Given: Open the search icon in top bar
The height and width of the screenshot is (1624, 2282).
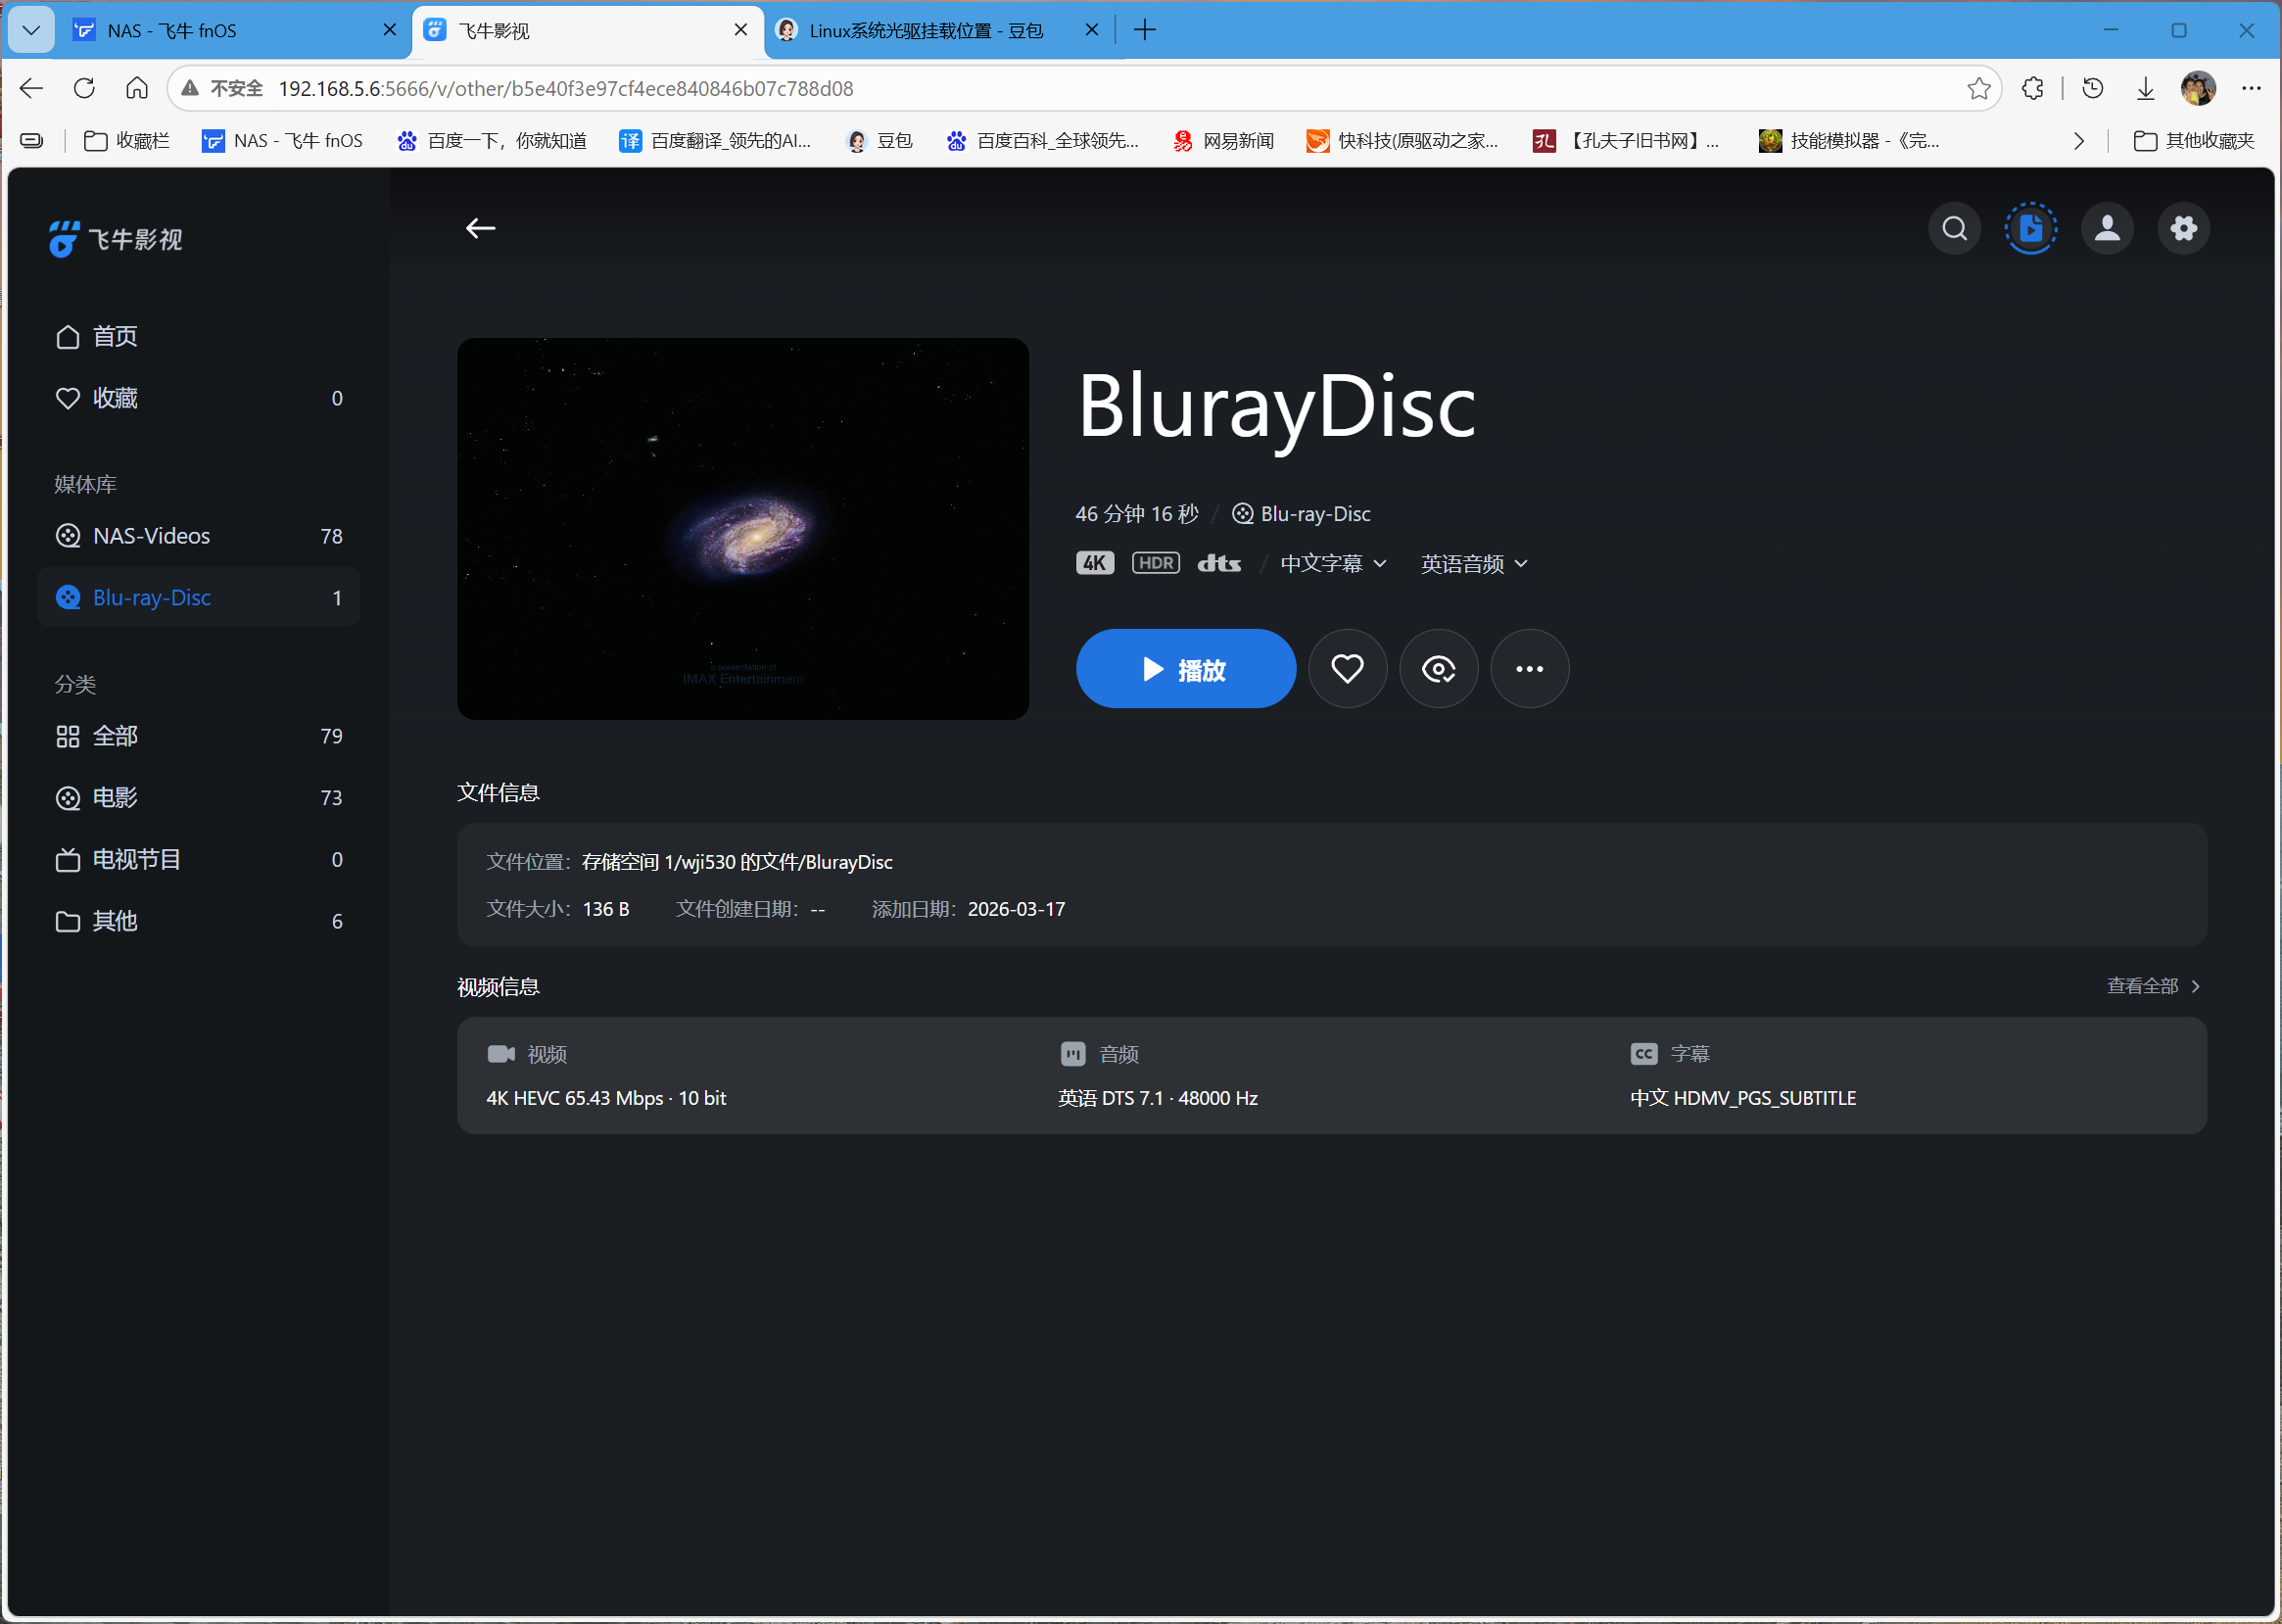Looking at the screenshot, I should pyautogui.click(x=1954, y=229).
